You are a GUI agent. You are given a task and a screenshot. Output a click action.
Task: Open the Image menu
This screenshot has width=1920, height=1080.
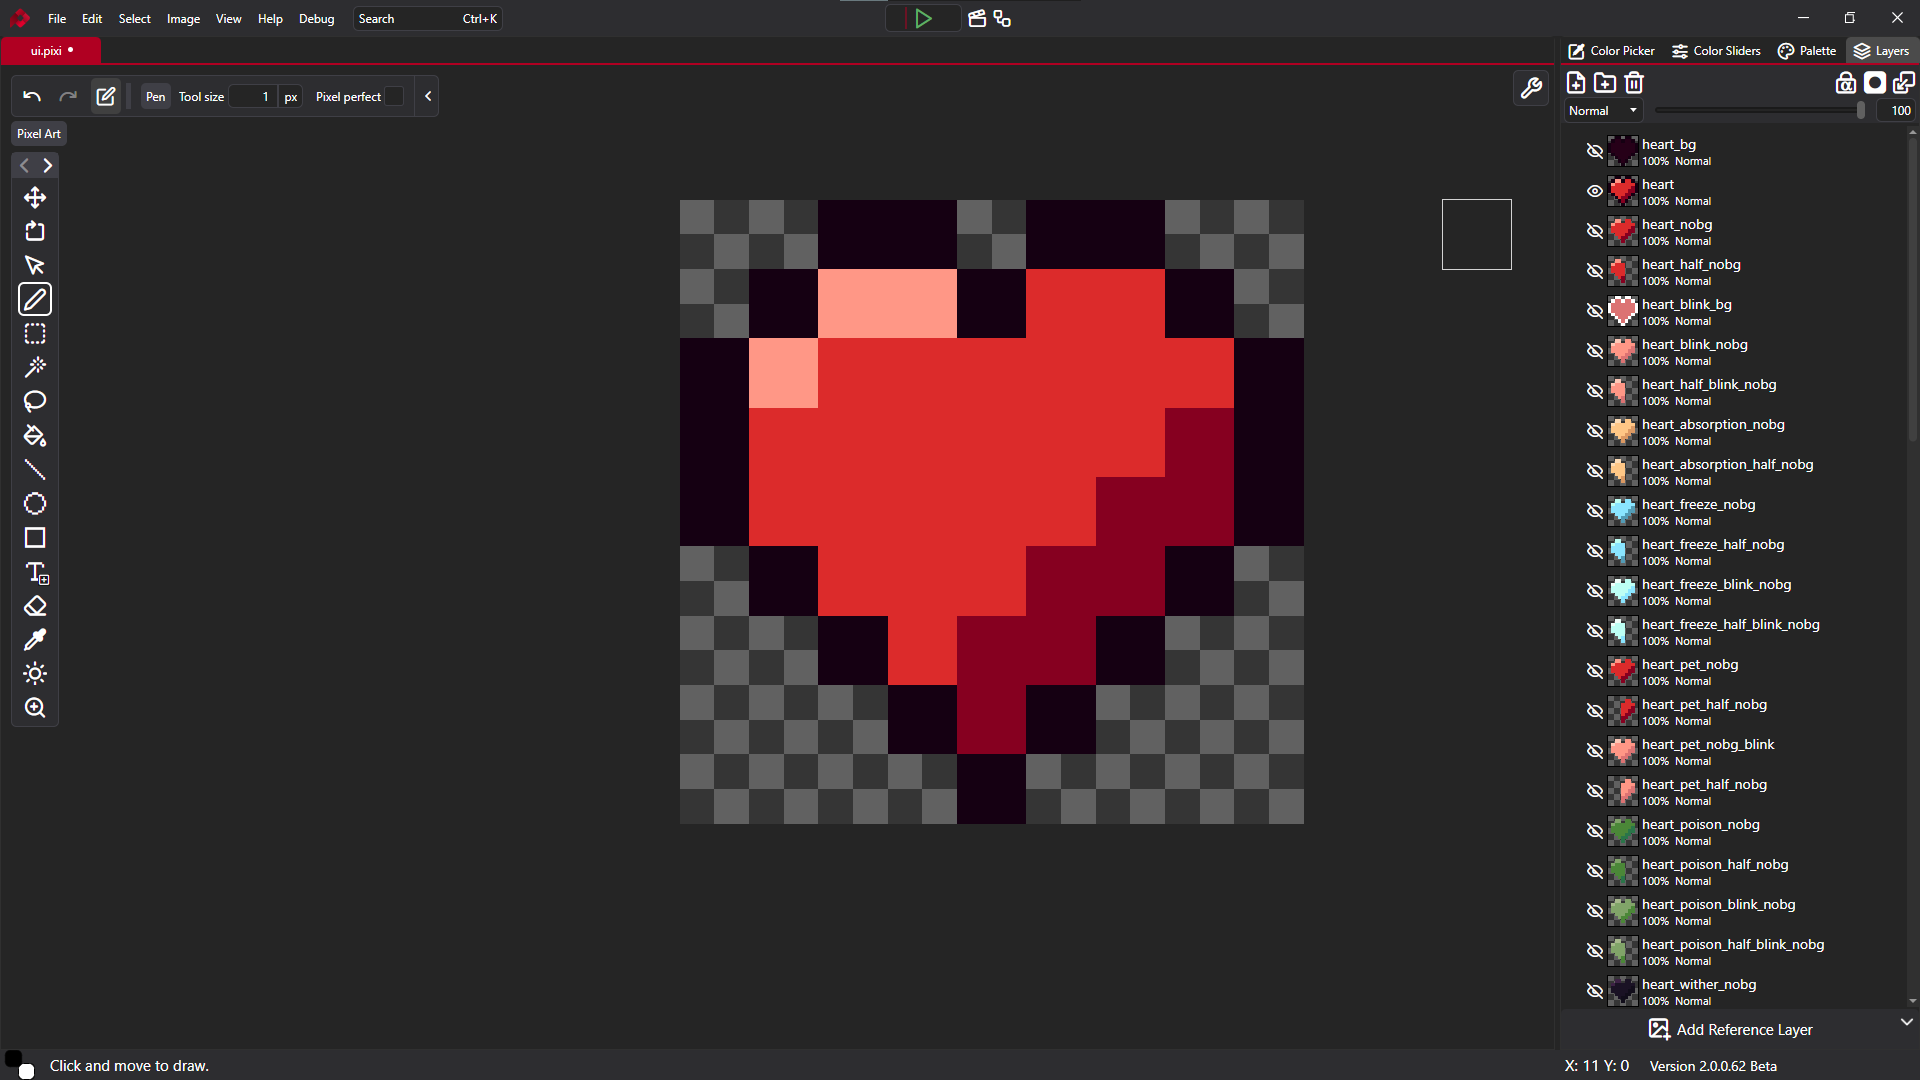click(183, 19)
